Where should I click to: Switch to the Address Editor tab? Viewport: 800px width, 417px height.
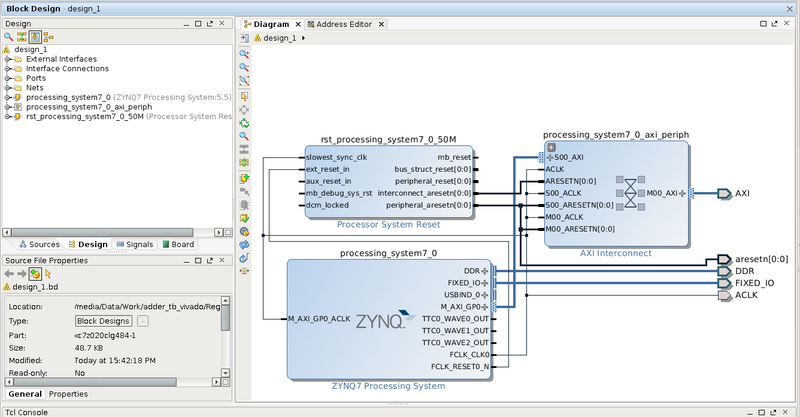pos(343,24)
